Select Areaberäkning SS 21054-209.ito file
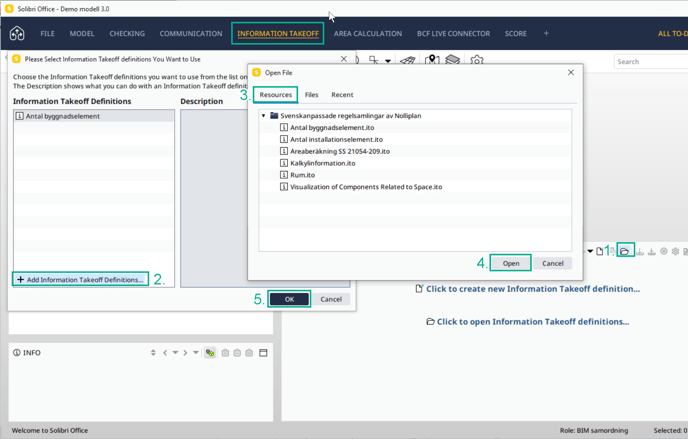 click(x=340, y=151)
